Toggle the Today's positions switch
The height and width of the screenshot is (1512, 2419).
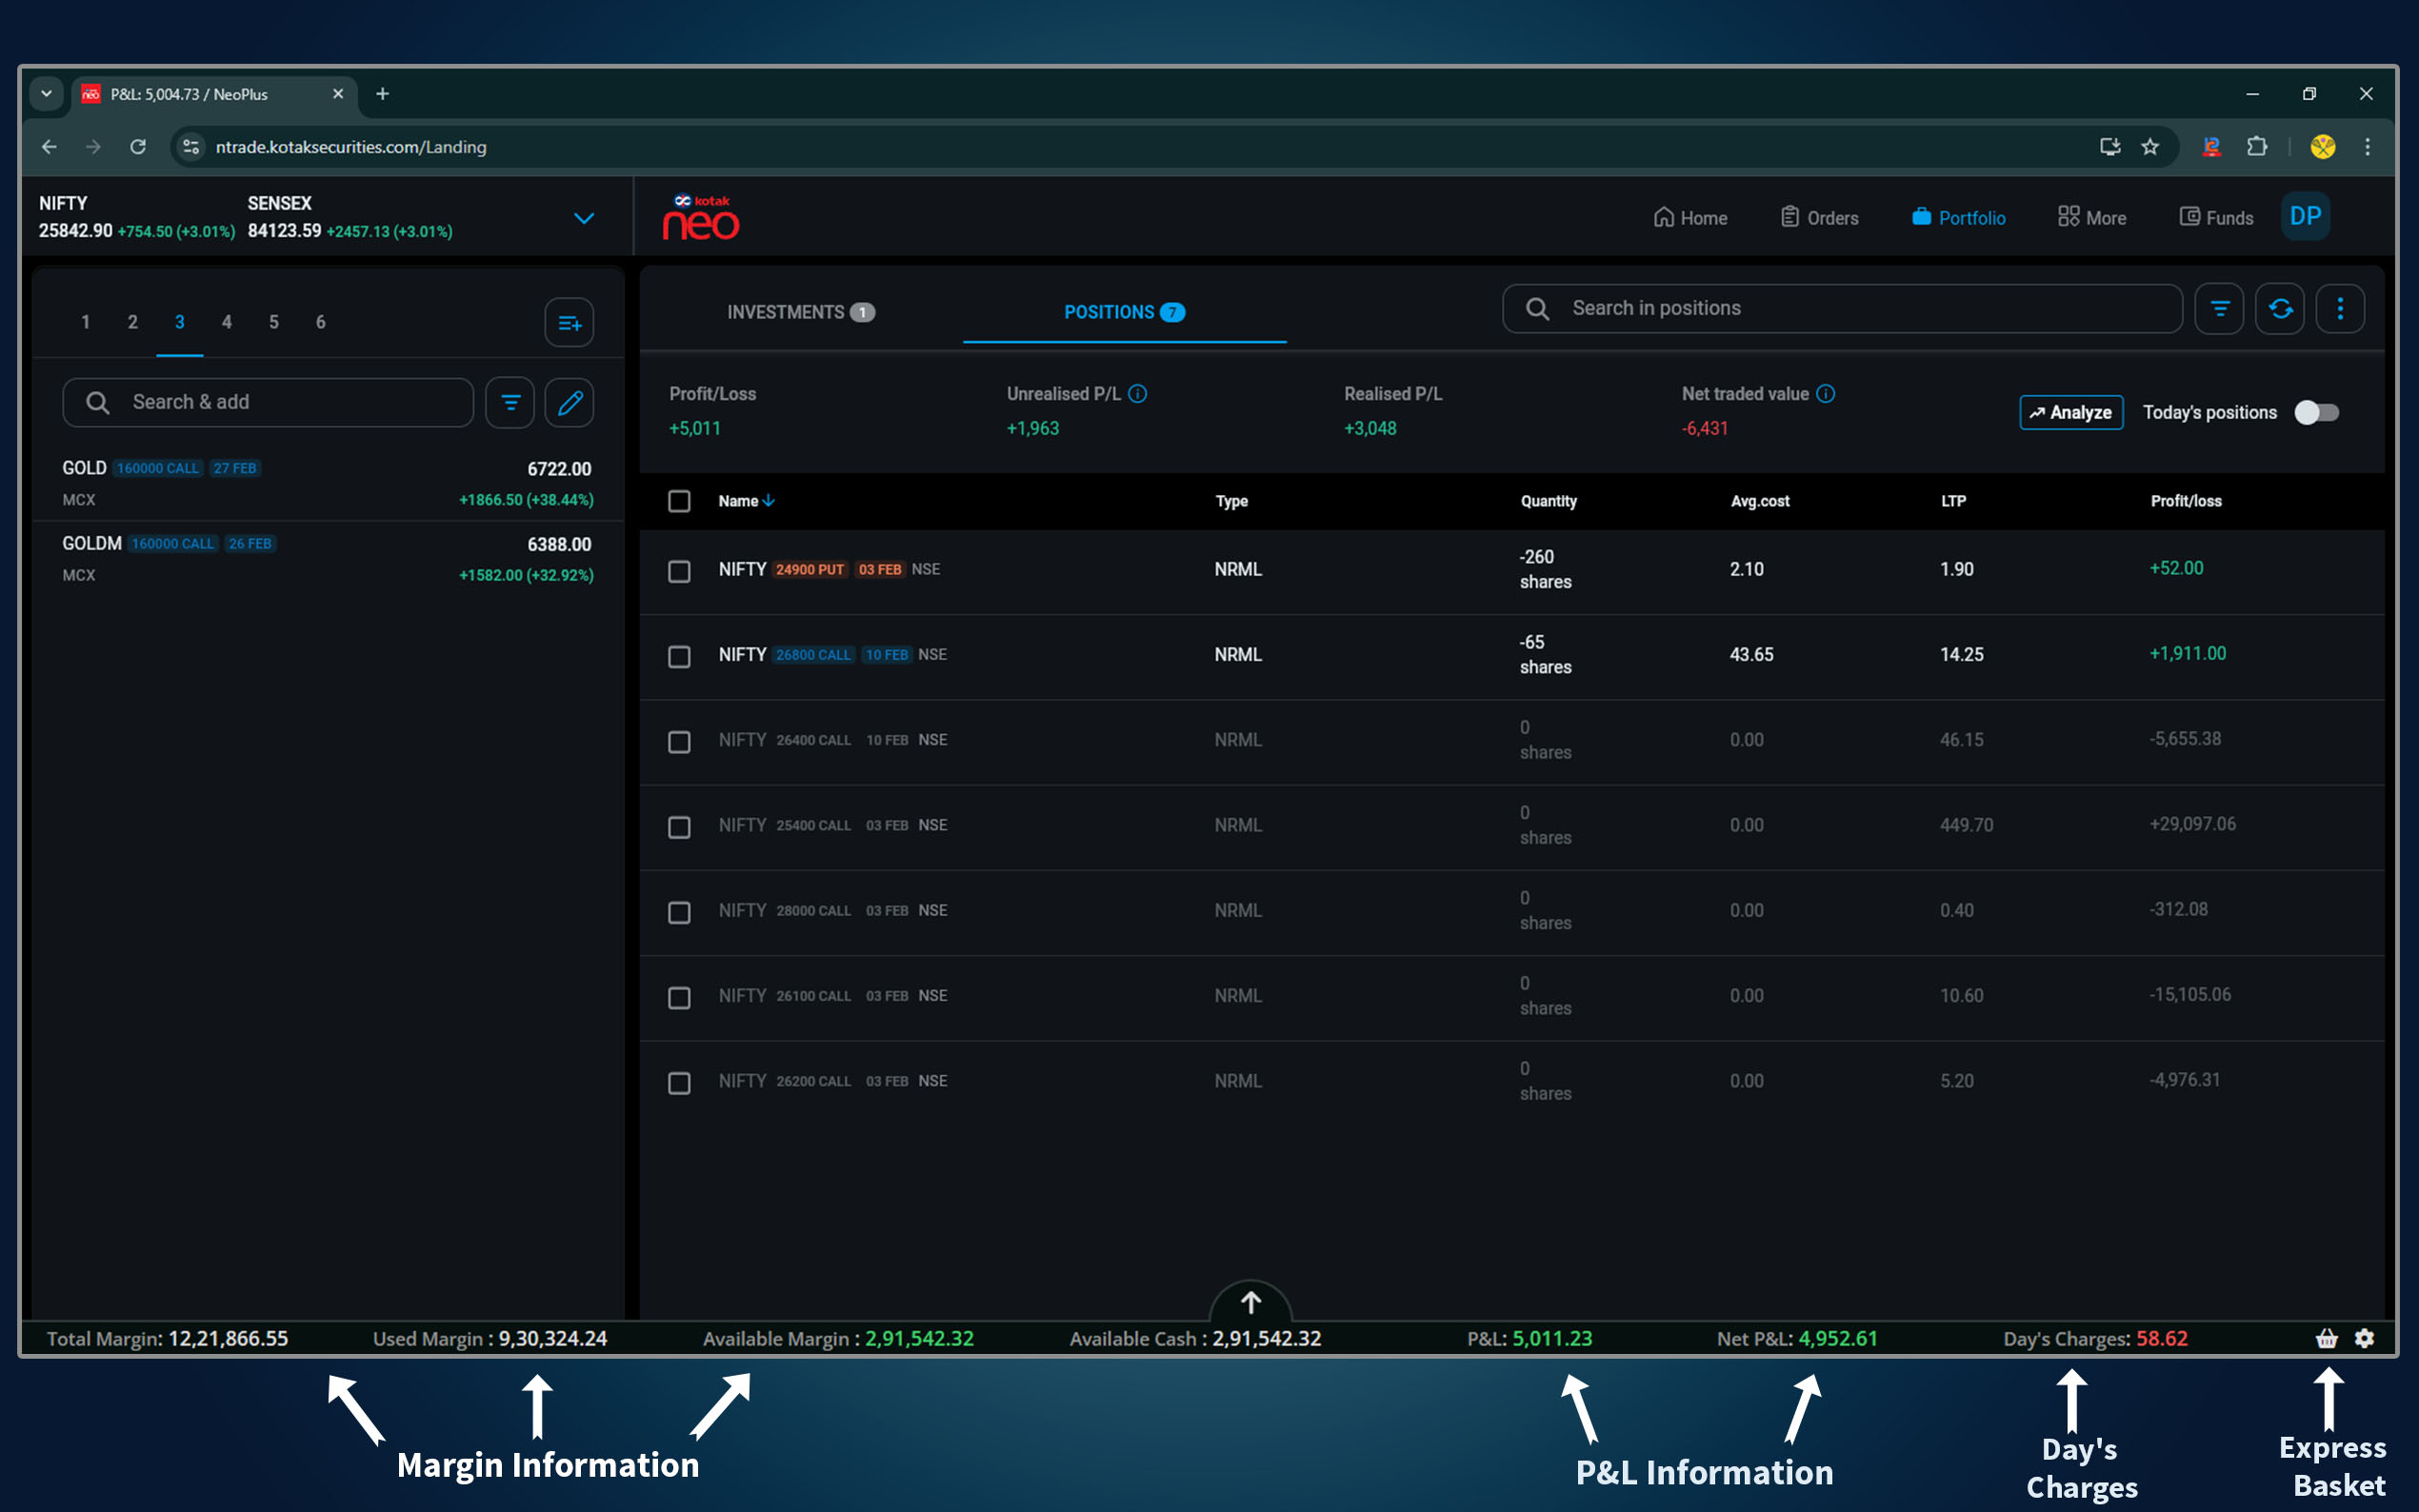tap(2316, 413)
